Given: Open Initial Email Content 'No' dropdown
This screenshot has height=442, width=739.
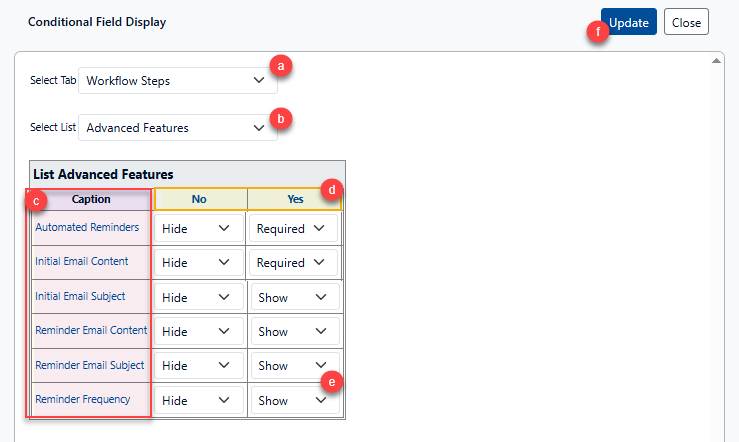Looking at the screenshot, I should point(198,263).
